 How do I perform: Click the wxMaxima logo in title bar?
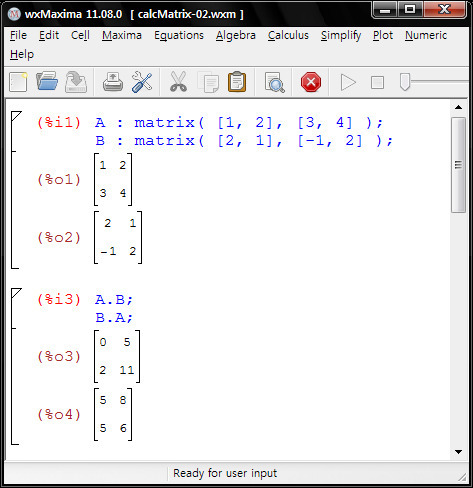pyautogui.click(x=14, y=14)
